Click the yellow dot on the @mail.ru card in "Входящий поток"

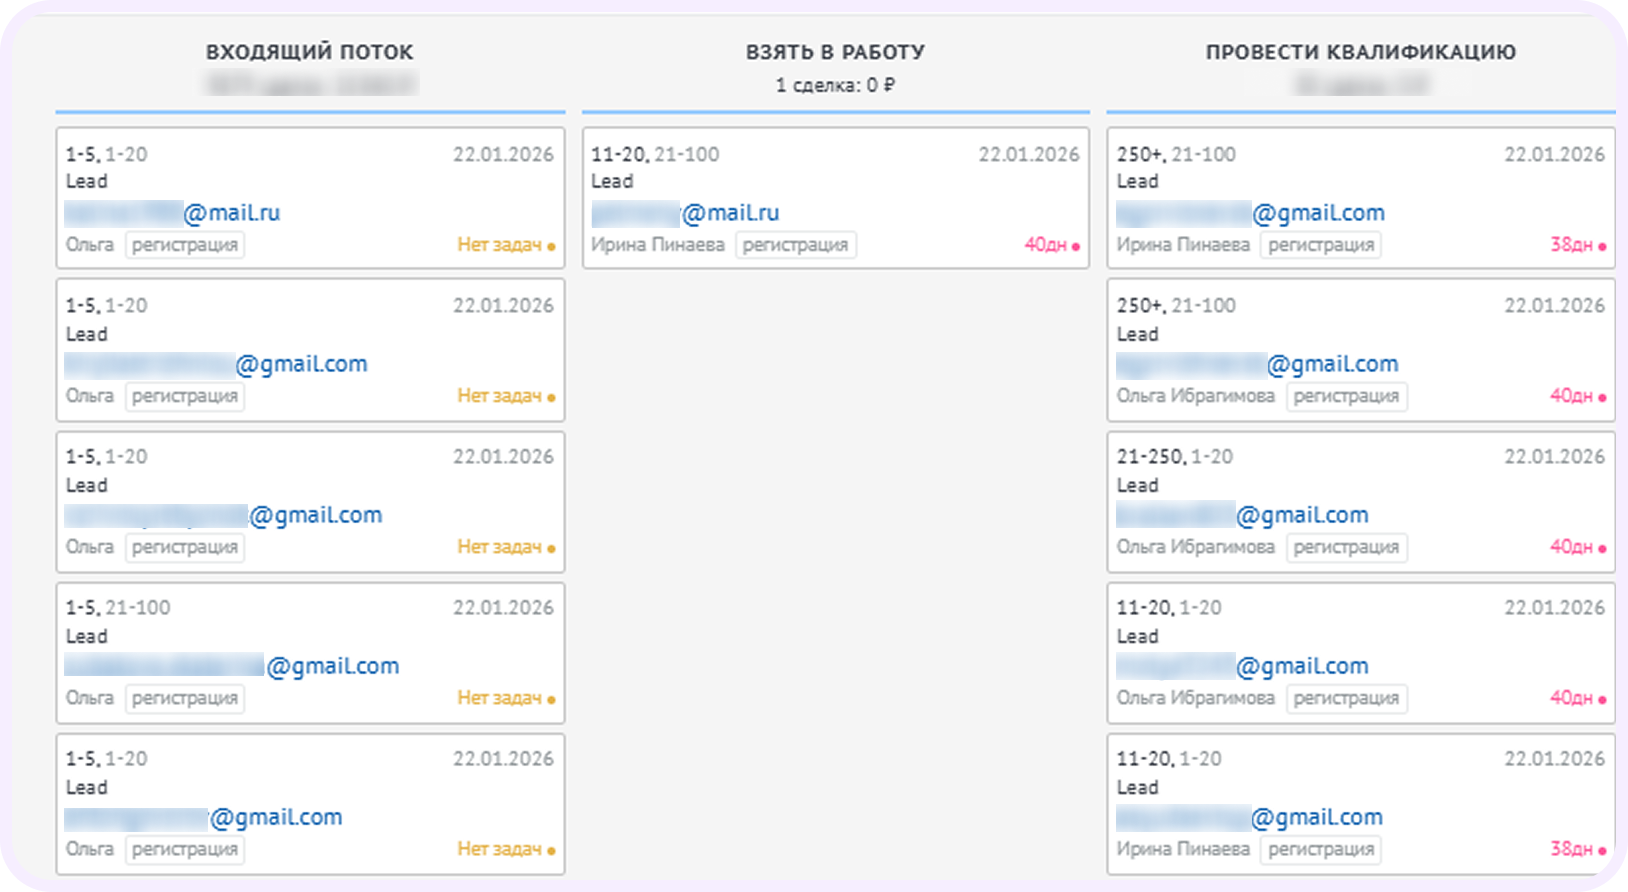[x=551, y=246]
